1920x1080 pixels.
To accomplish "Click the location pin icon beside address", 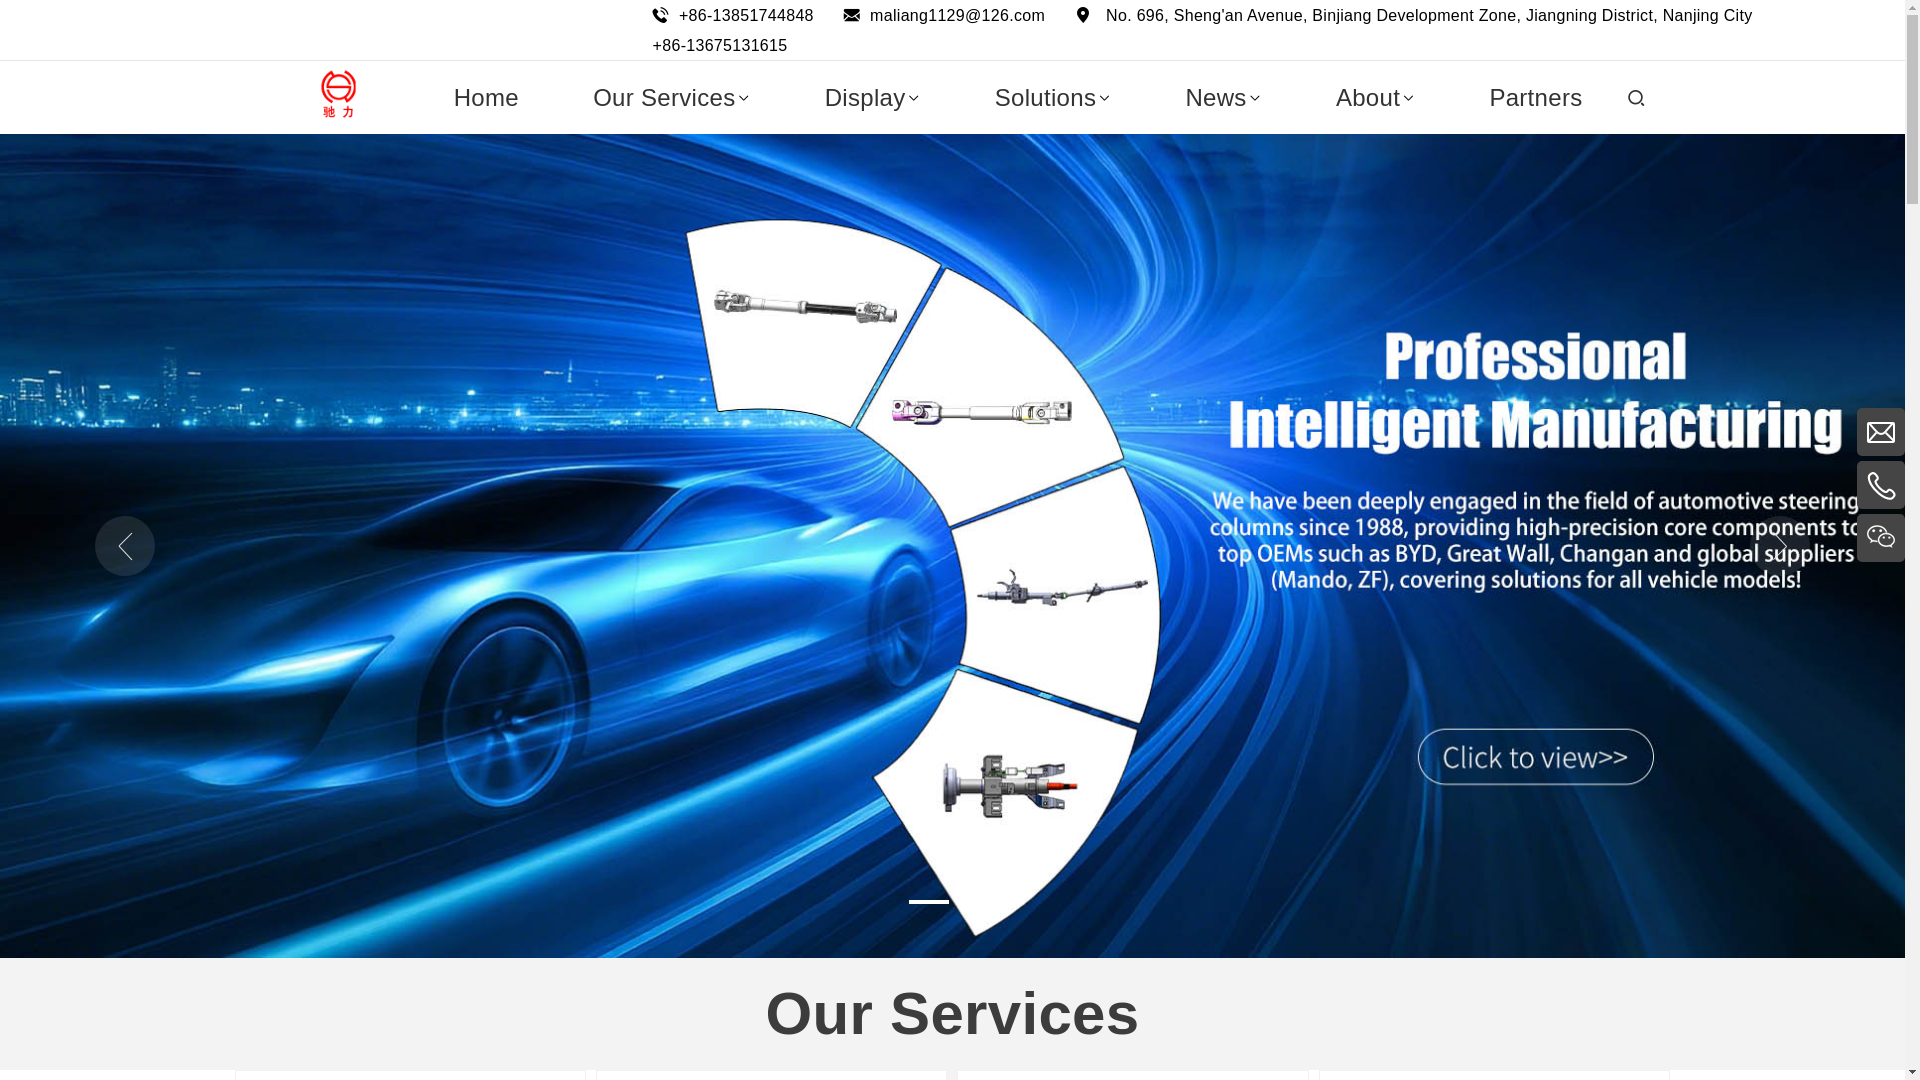I will [1083, 15].
